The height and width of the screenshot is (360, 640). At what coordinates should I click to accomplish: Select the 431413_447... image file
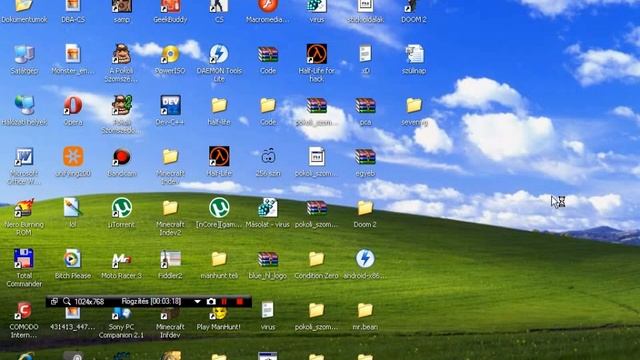coord(73,313)
